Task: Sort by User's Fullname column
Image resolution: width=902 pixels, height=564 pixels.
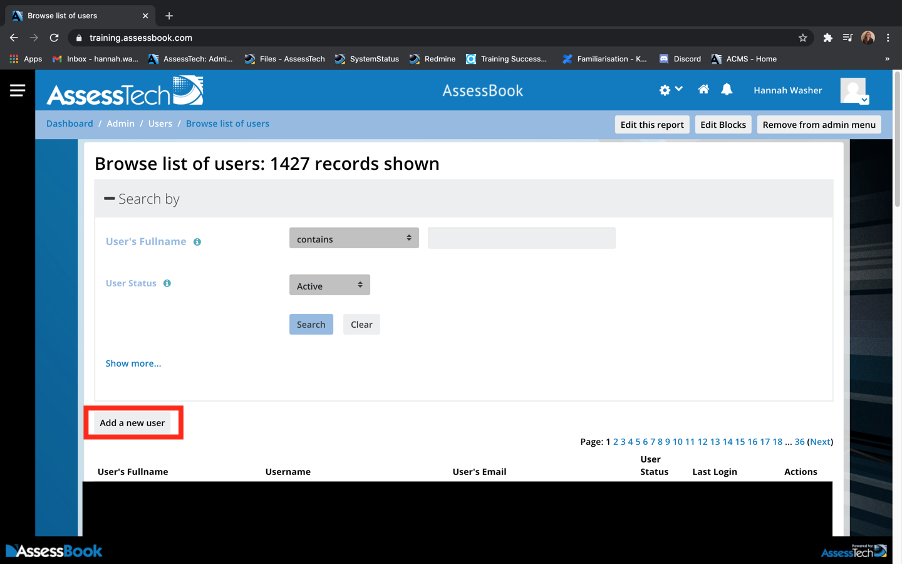Action: 133,472
